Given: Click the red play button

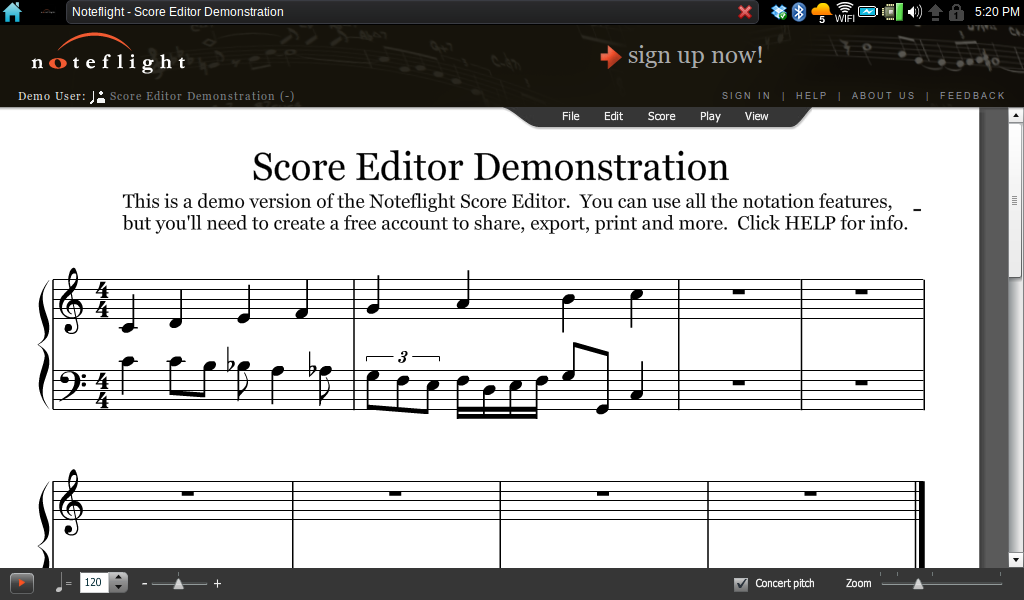Looking at the screenshot, I should click(x=22, y=583).
